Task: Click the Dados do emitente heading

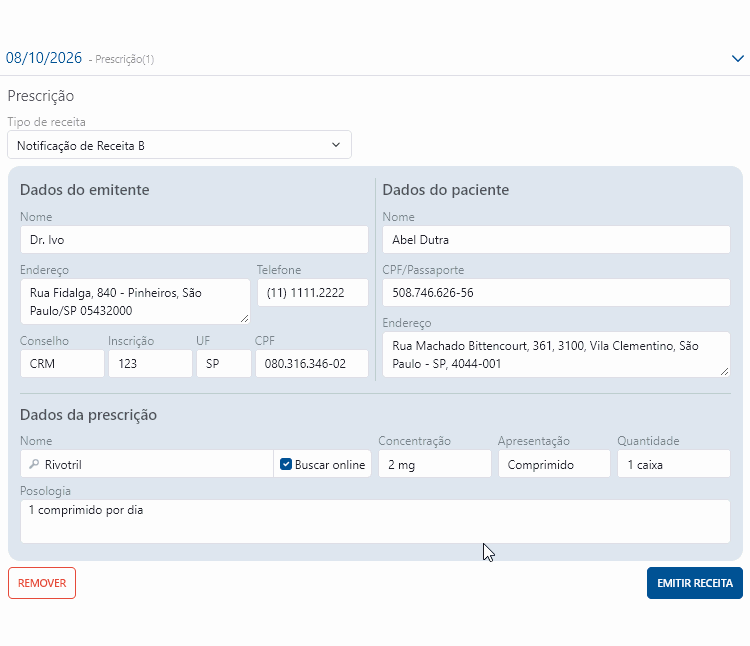Action: 85,190
